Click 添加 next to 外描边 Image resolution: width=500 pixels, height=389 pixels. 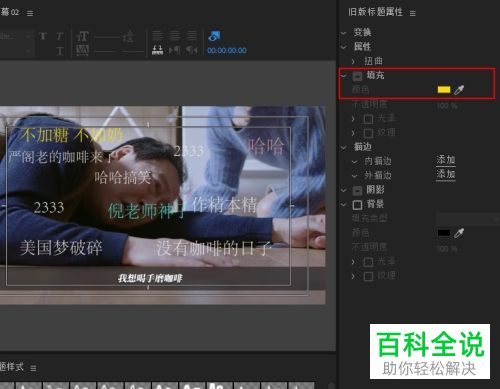point(446,174)
